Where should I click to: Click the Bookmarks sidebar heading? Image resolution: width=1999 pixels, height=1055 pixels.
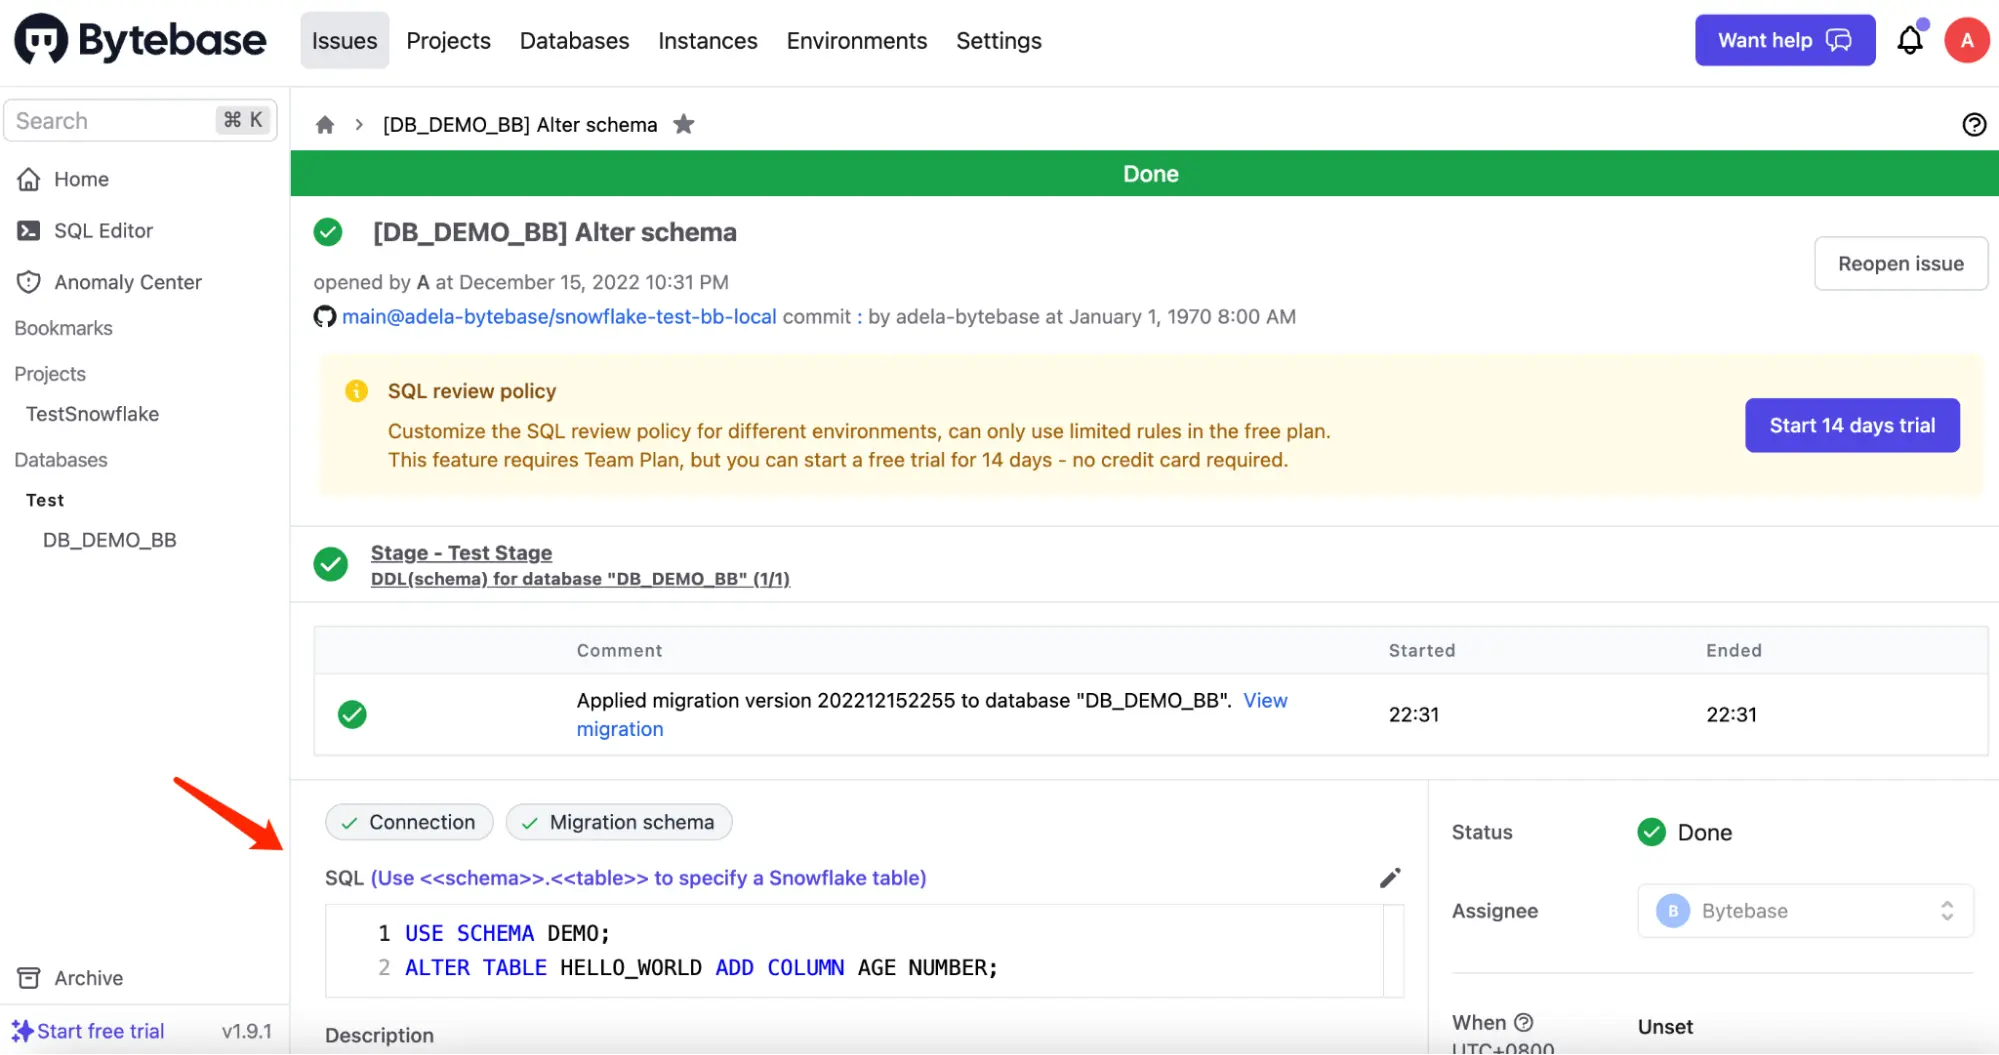[63, 328]
